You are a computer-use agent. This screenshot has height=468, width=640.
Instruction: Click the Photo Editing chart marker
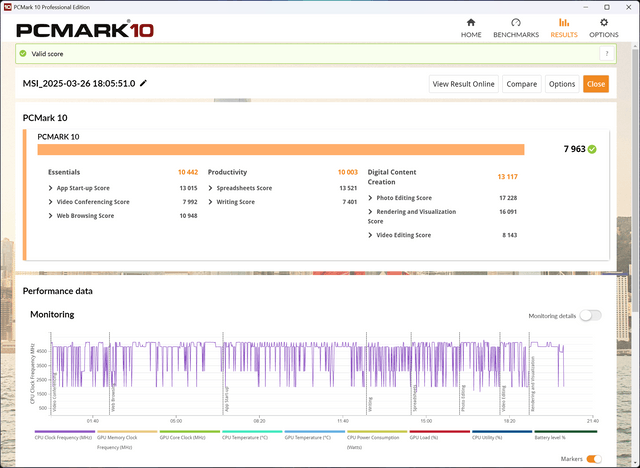click(463, 398)
